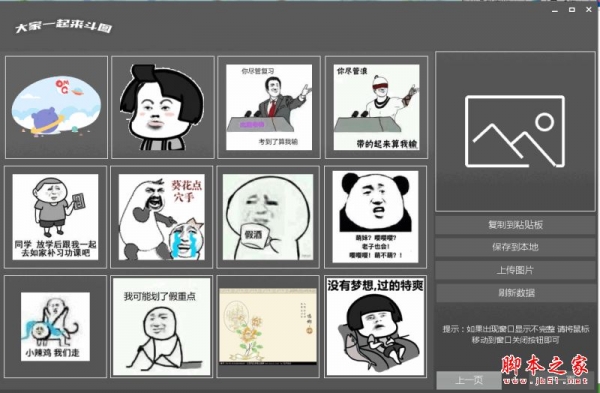Pick the yellow flower painting thumbnail
Screen dimensions: 600x393
[268, 326]
